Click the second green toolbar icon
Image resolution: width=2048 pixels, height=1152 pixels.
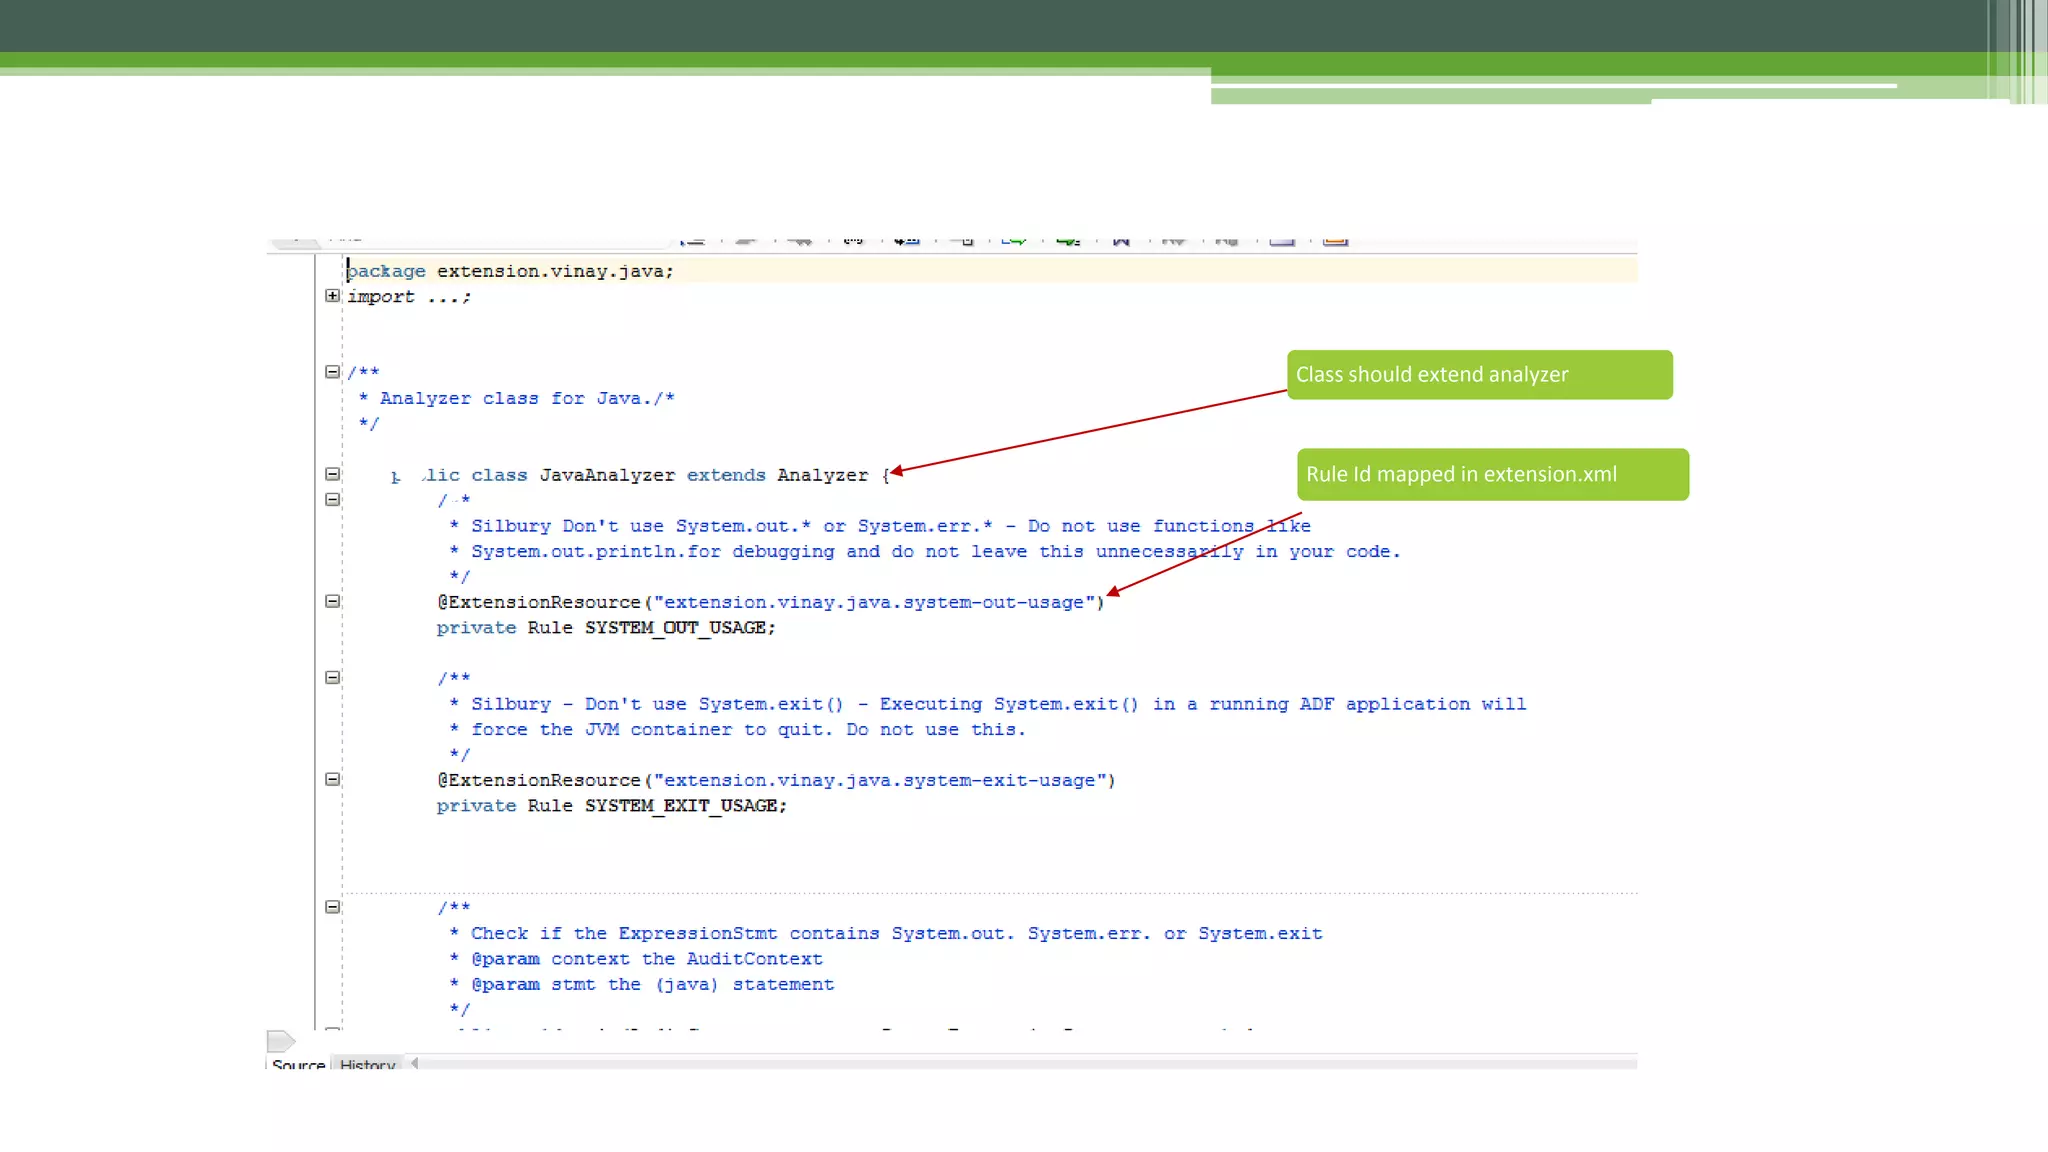[x=1068, y=241]
